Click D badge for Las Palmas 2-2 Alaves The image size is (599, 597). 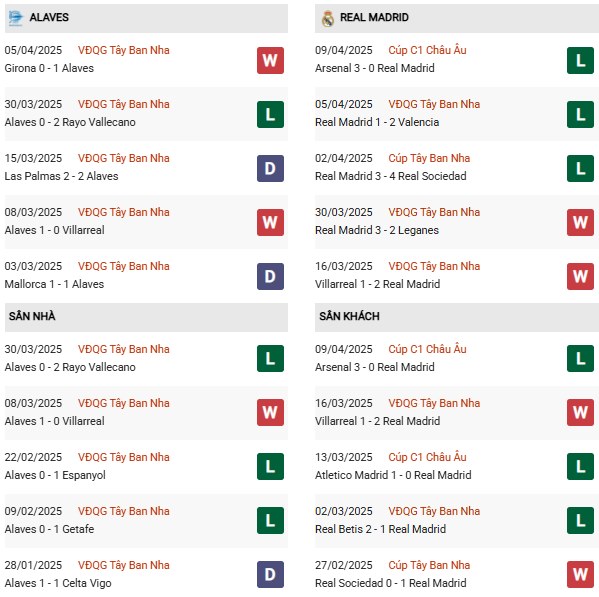pyautogui.click(x=270, y=168)
